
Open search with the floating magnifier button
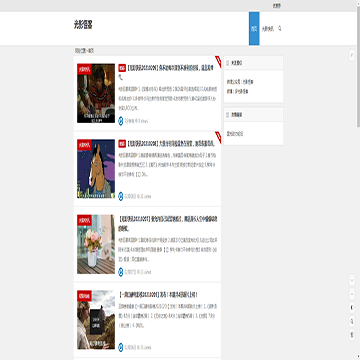coord(352,321)
